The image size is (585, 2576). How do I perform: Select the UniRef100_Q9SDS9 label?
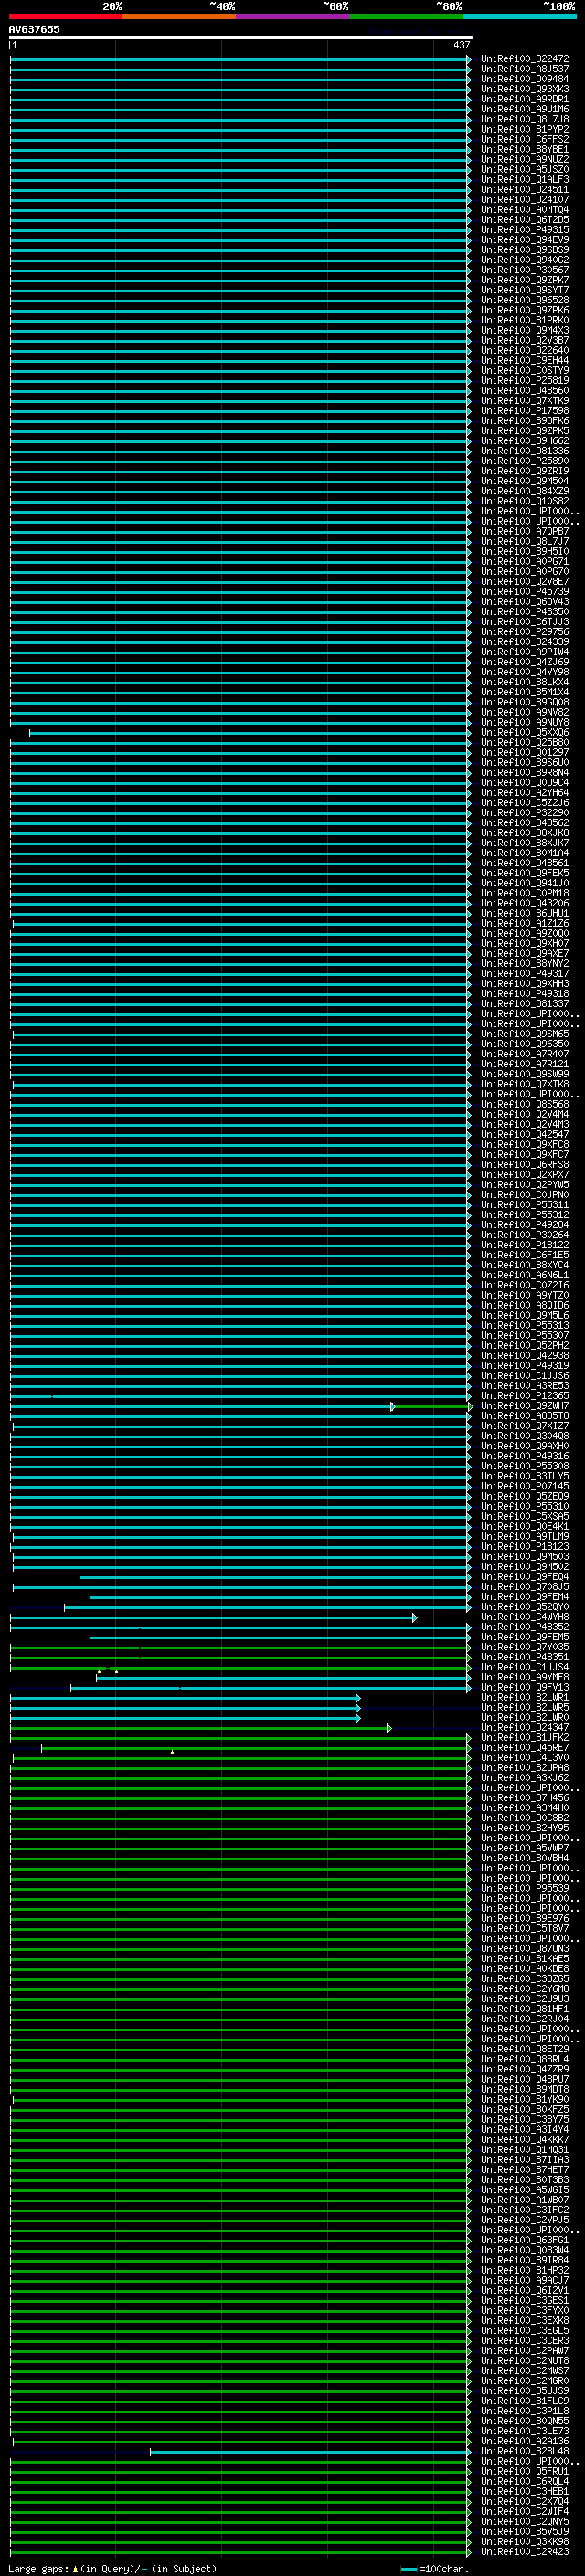click(x=525, y=250)
